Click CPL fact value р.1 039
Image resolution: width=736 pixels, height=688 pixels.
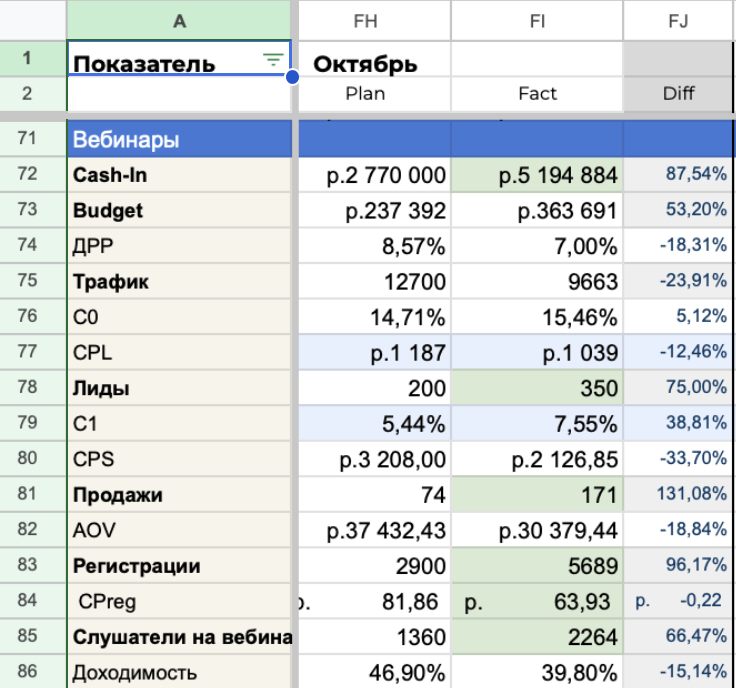click(x=537, y=352)
